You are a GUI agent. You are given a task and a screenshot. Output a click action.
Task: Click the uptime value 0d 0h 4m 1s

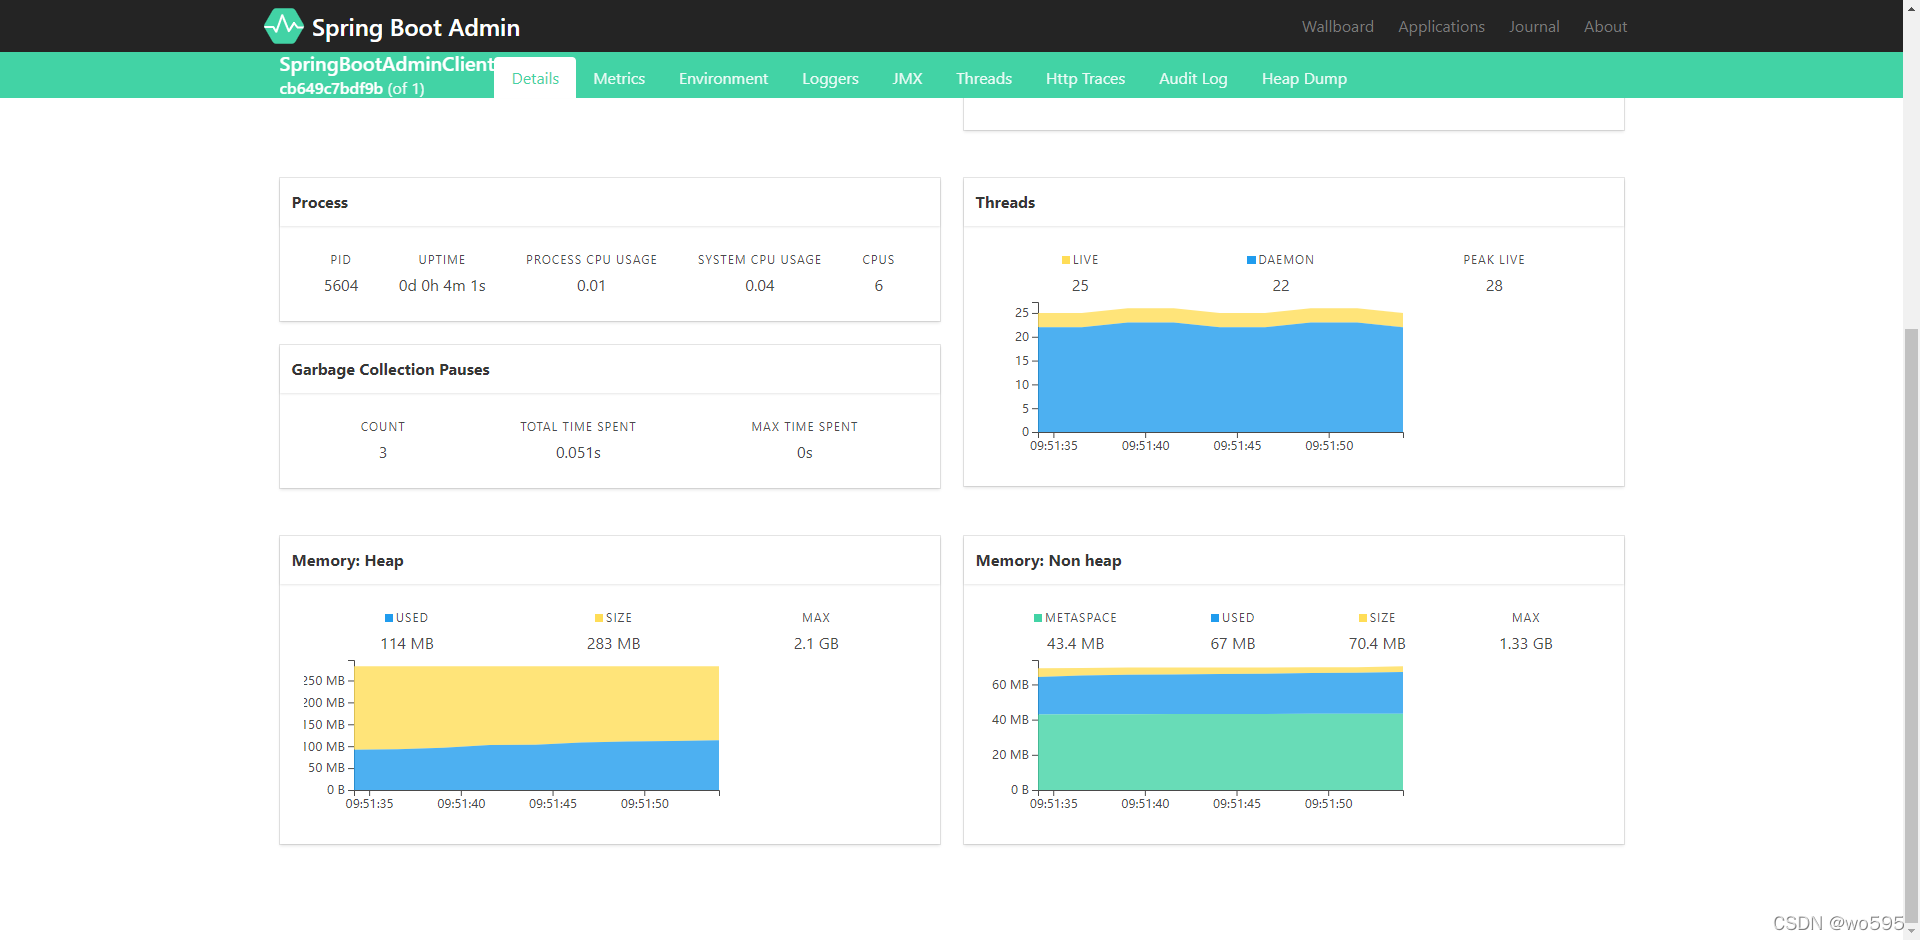click(442, 286)
